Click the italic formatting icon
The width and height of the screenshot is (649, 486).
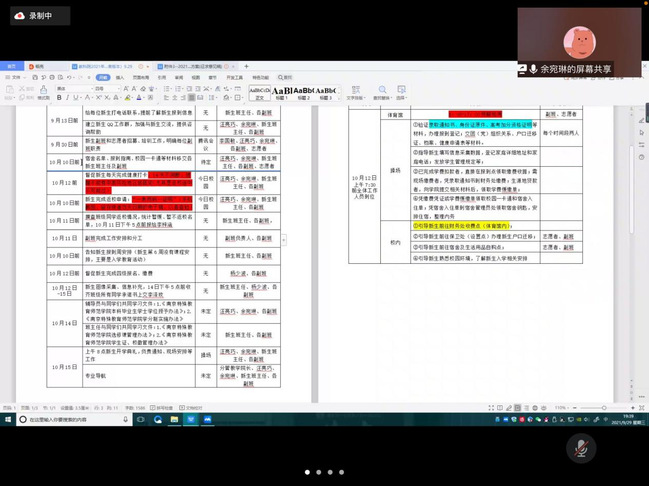pos(69,98)
